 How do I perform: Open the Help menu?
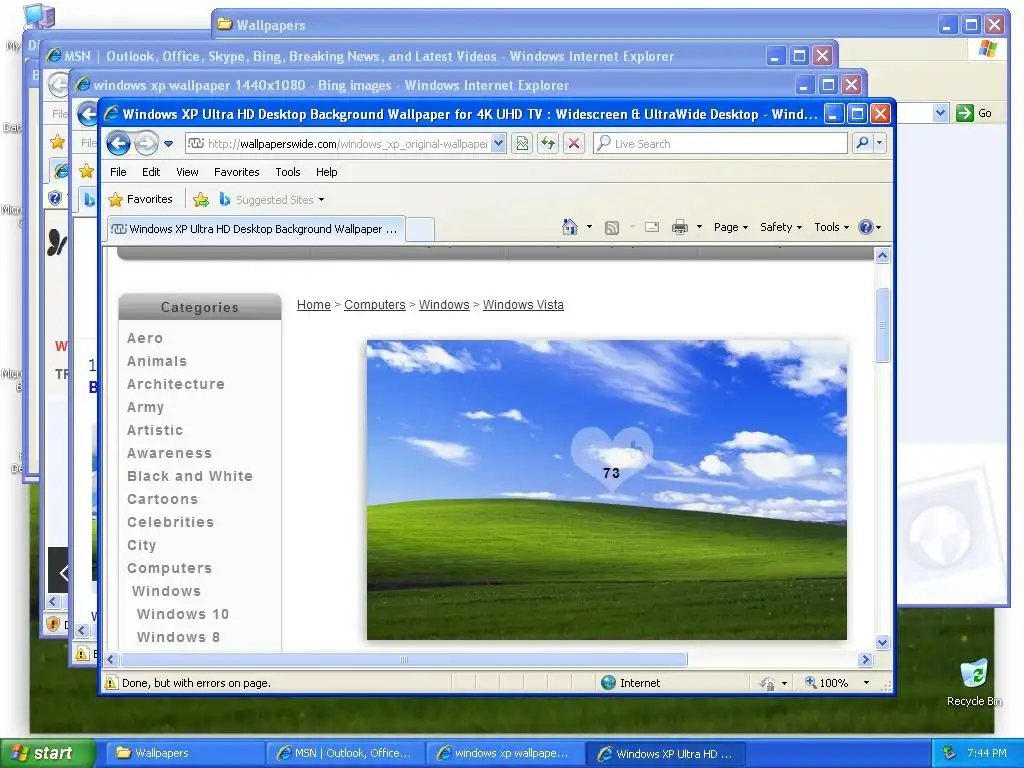pos(327,172)
